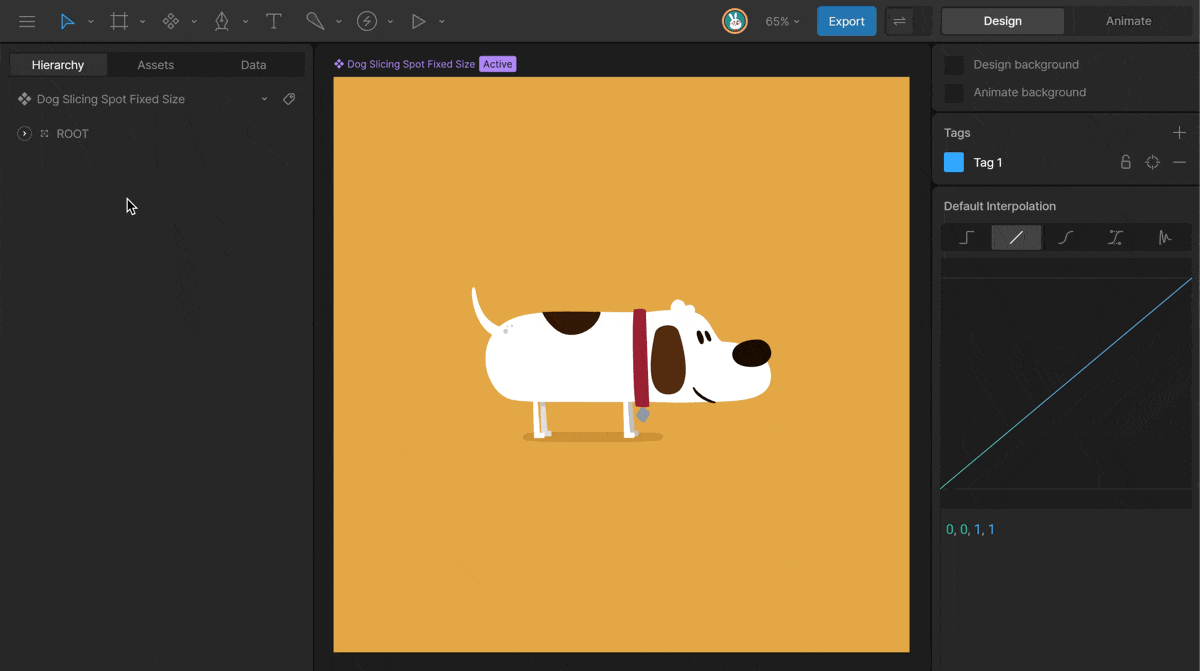Open the 65% zoom level dropdown

click(782, 21)
